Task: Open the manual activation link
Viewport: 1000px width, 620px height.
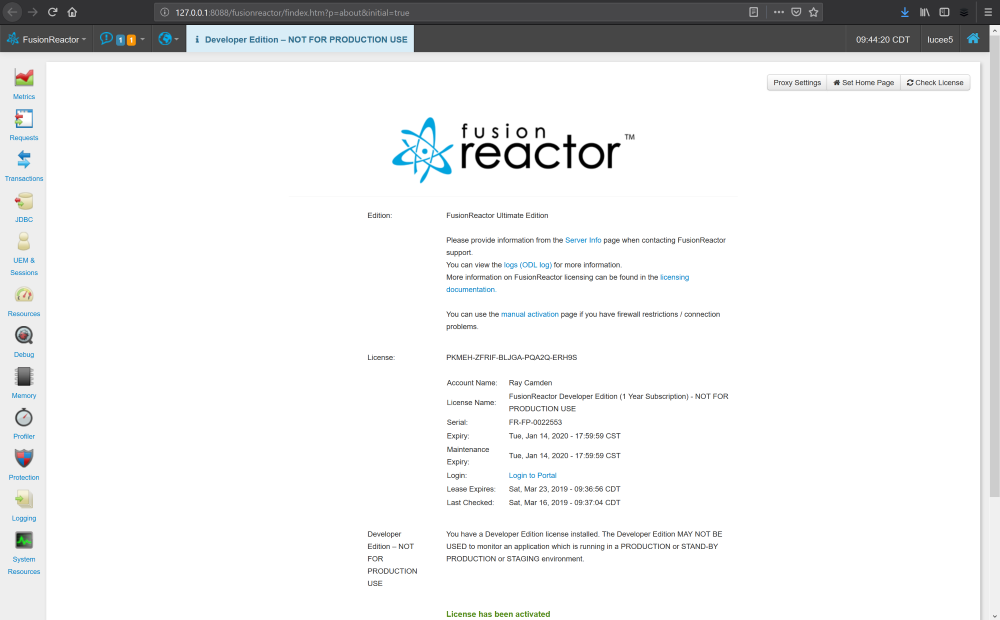Action: click(x=529, y=314)
